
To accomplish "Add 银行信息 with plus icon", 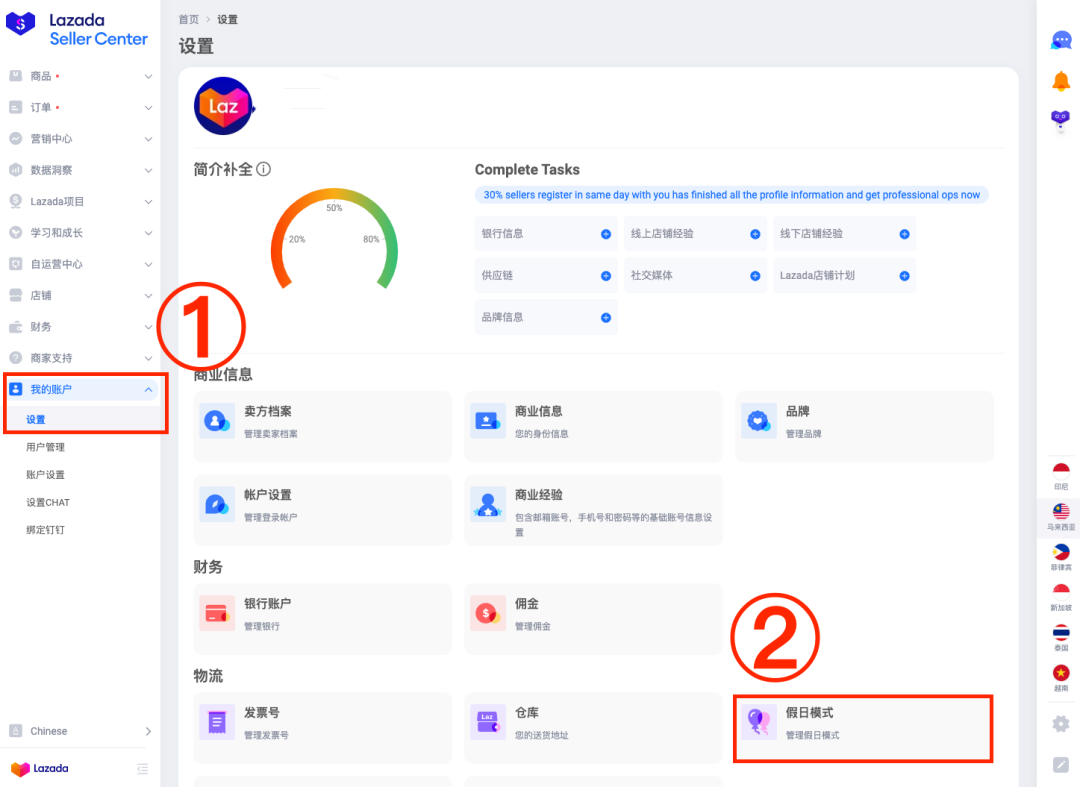I will 606,234.
